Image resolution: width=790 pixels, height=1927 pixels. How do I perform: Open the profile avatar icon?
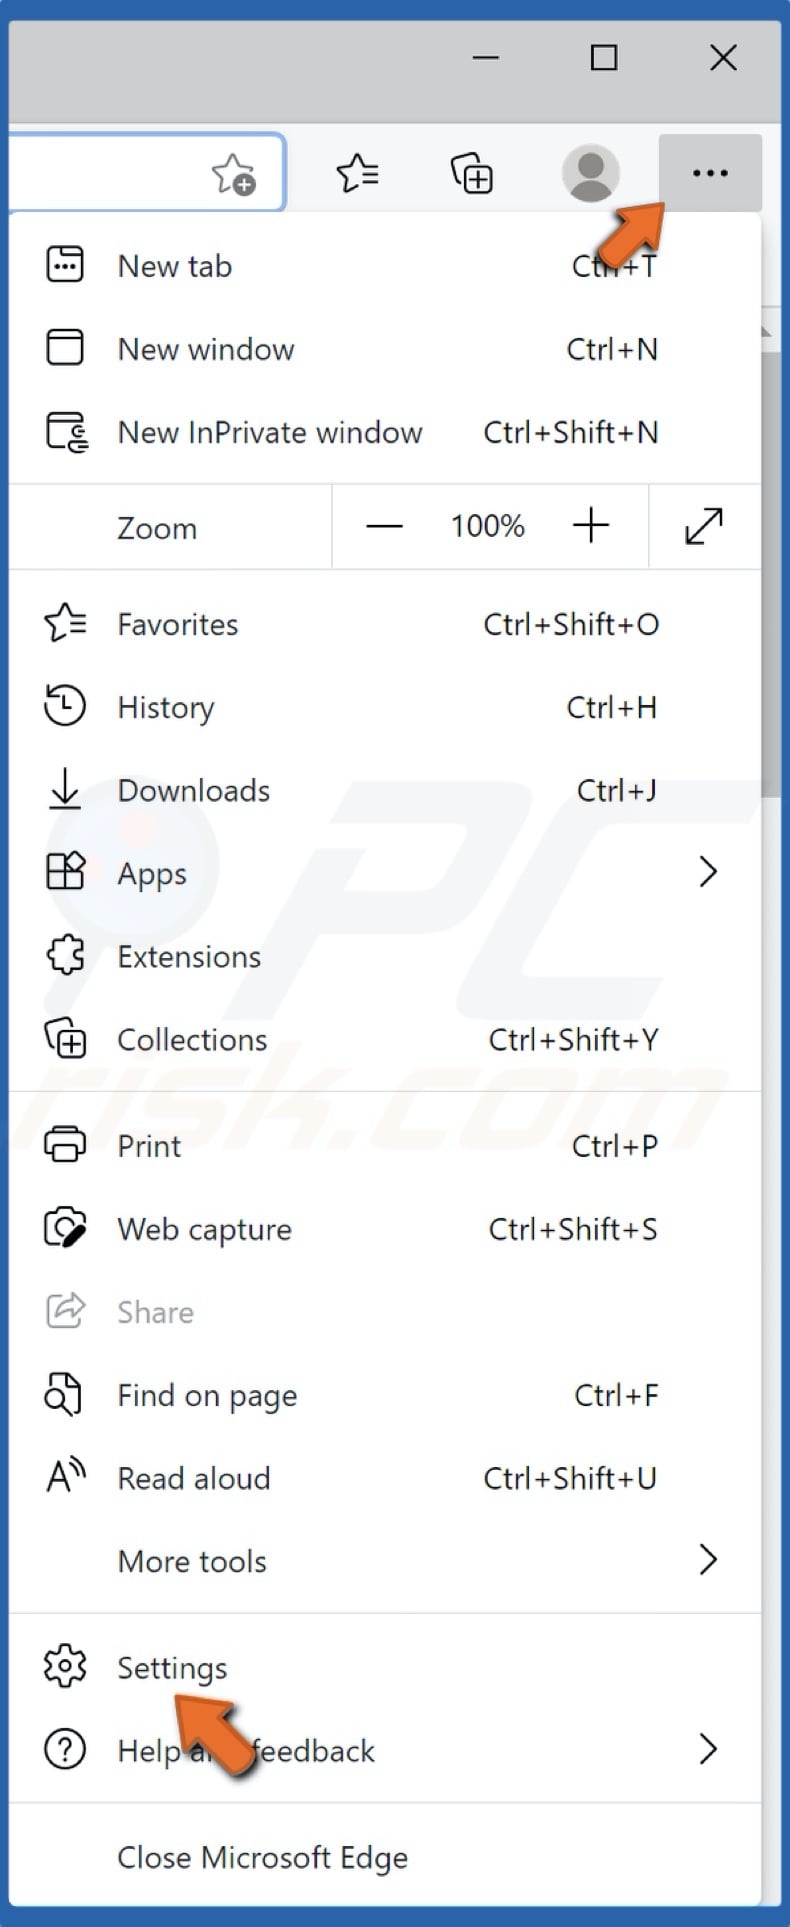(x=590, y=172)
